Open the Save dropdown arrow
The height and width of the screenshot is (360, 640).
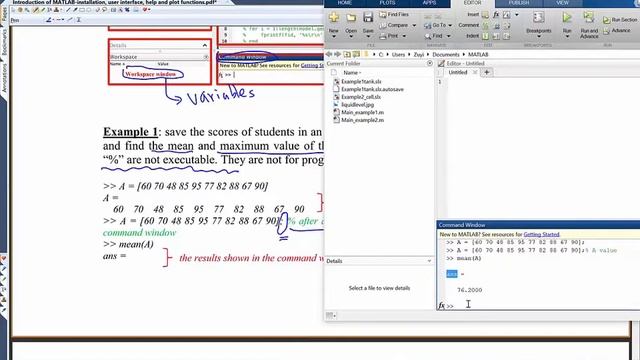click(368, 36)
